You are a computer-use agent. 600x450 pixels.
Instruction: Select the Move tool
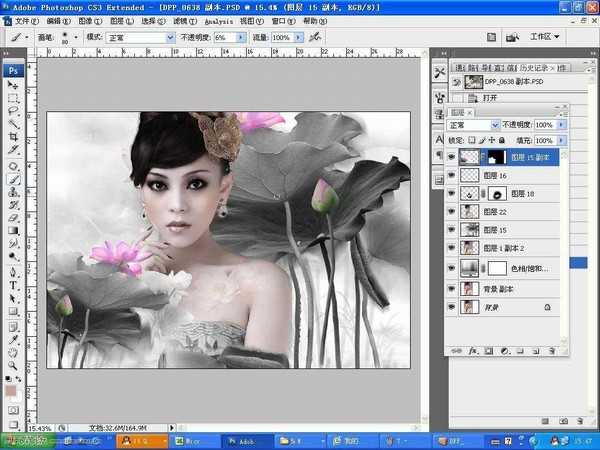pos(13,85)
